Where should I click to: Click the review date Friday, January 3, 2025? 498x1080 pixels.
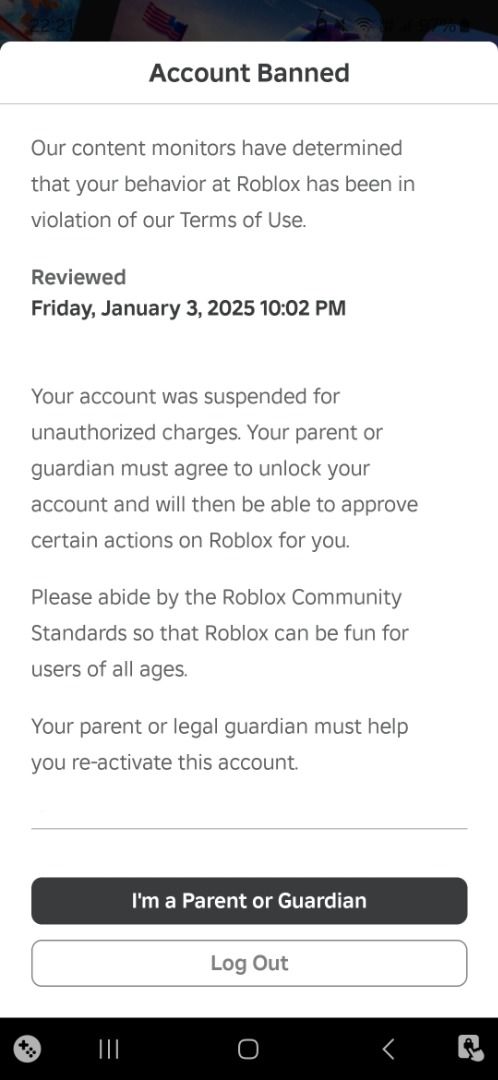pyautogui.click(x=143, y=308)
